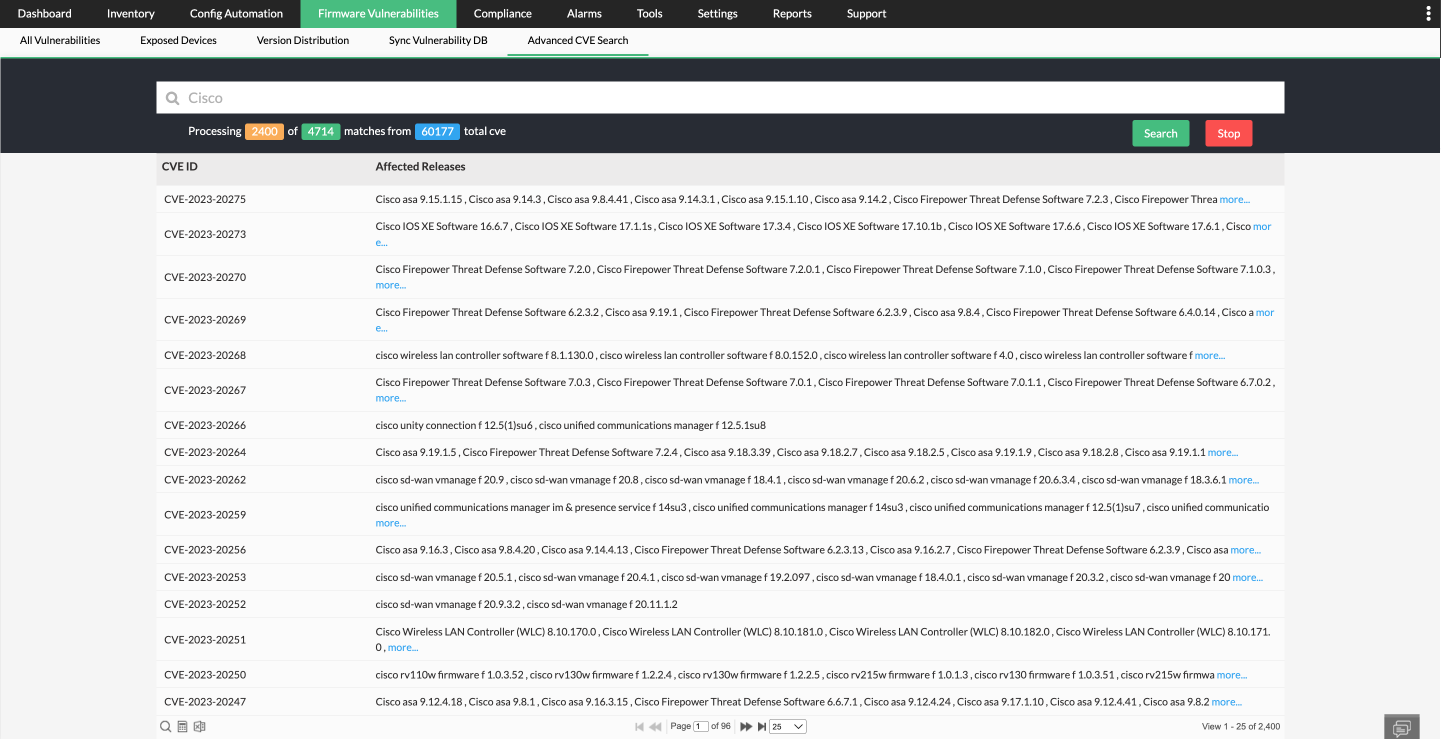The height and width of the screenshot is (740, 1441).
Task: Click the more link for CVE-2023-20264
Action: coord(1223,453)
